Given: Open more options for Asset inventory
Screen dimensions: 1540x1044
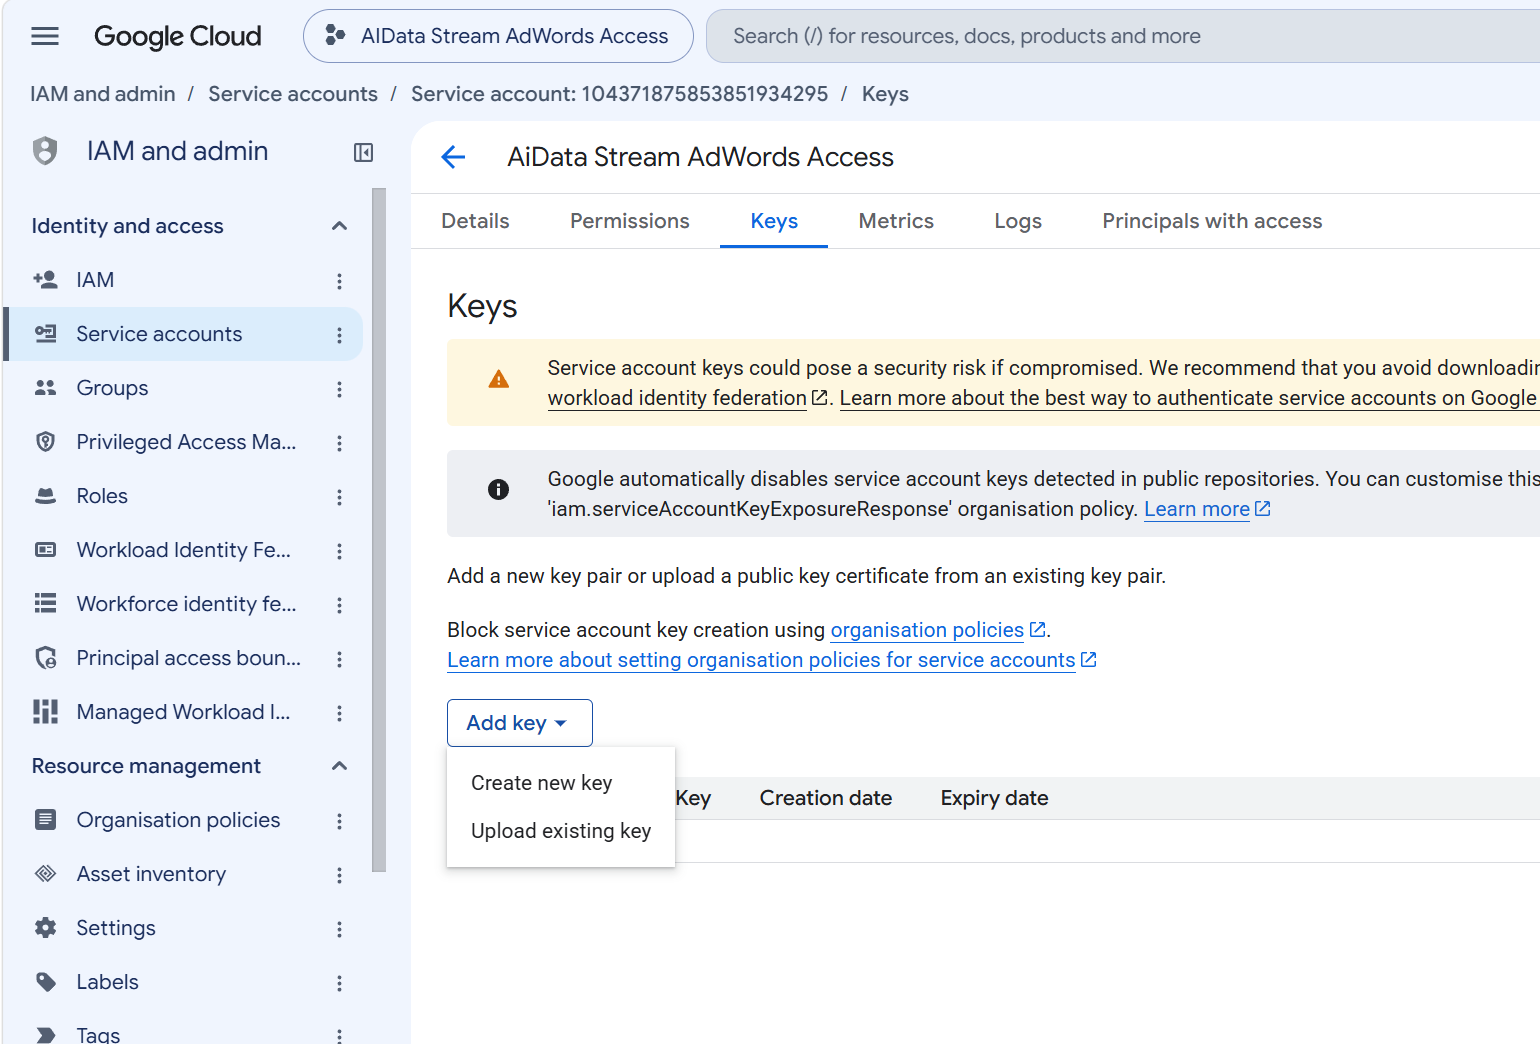Looking at the screenshot, I should coord(340,875).
